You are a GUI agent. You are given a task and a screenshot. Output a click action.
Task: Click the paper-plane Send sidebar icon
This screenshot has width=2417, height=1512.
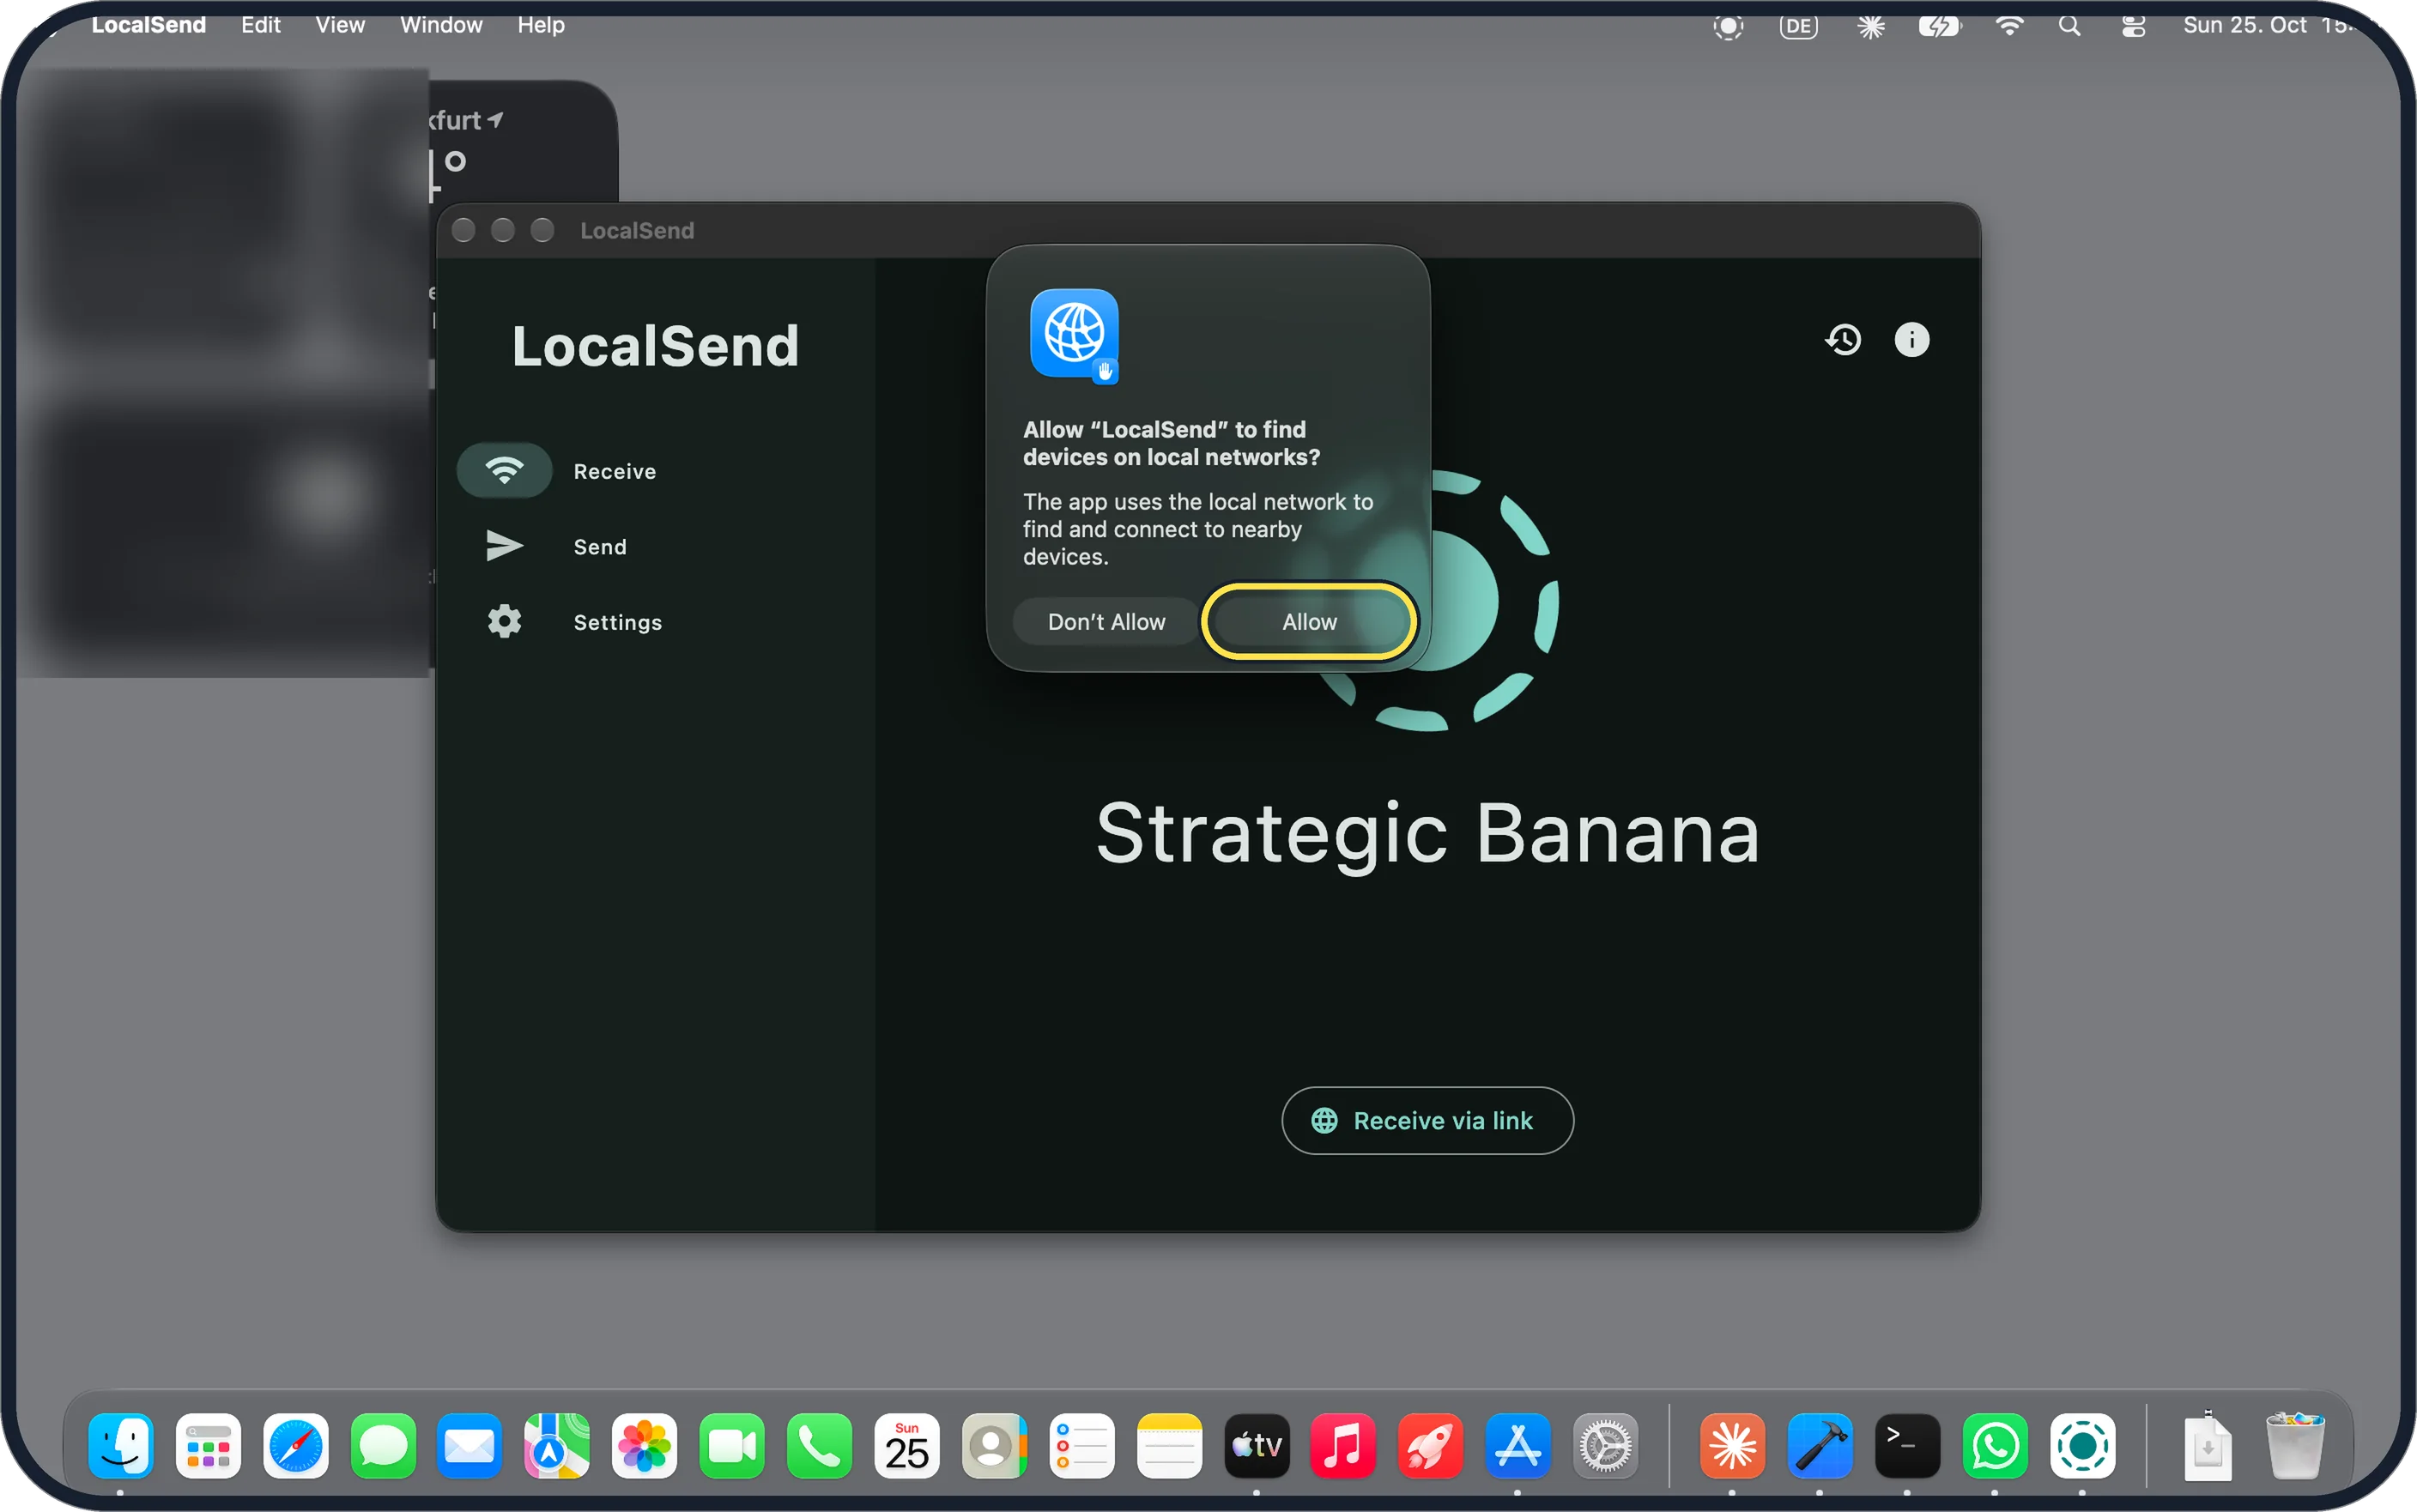[x=504, y=546]
